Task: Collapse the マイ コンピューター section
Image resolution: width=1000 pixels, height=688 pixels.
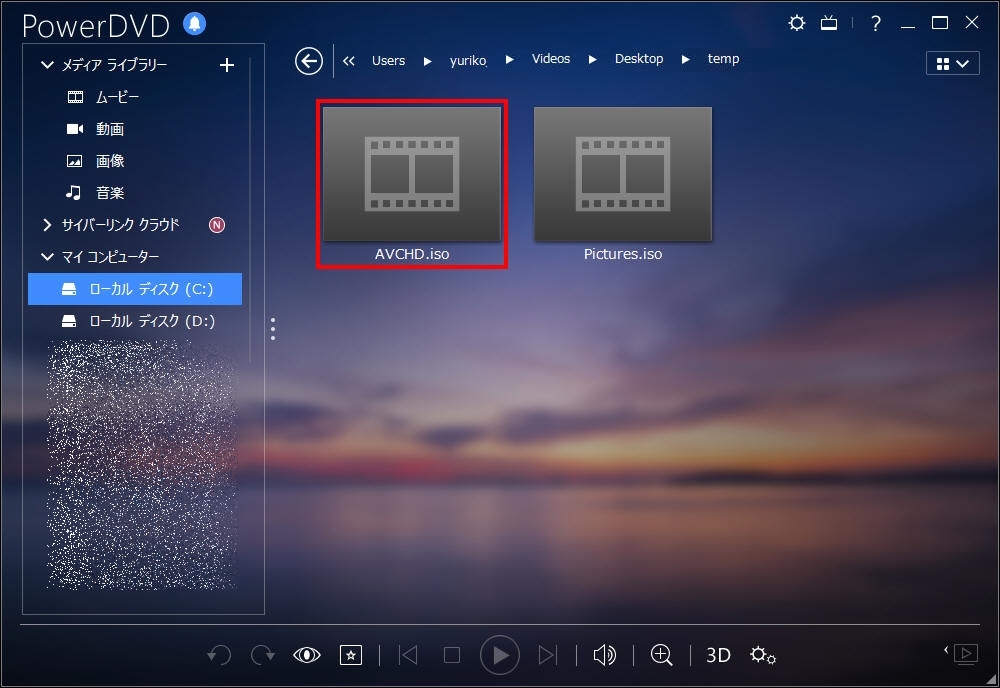Action: pyautogui.click(x=47, y=256)
